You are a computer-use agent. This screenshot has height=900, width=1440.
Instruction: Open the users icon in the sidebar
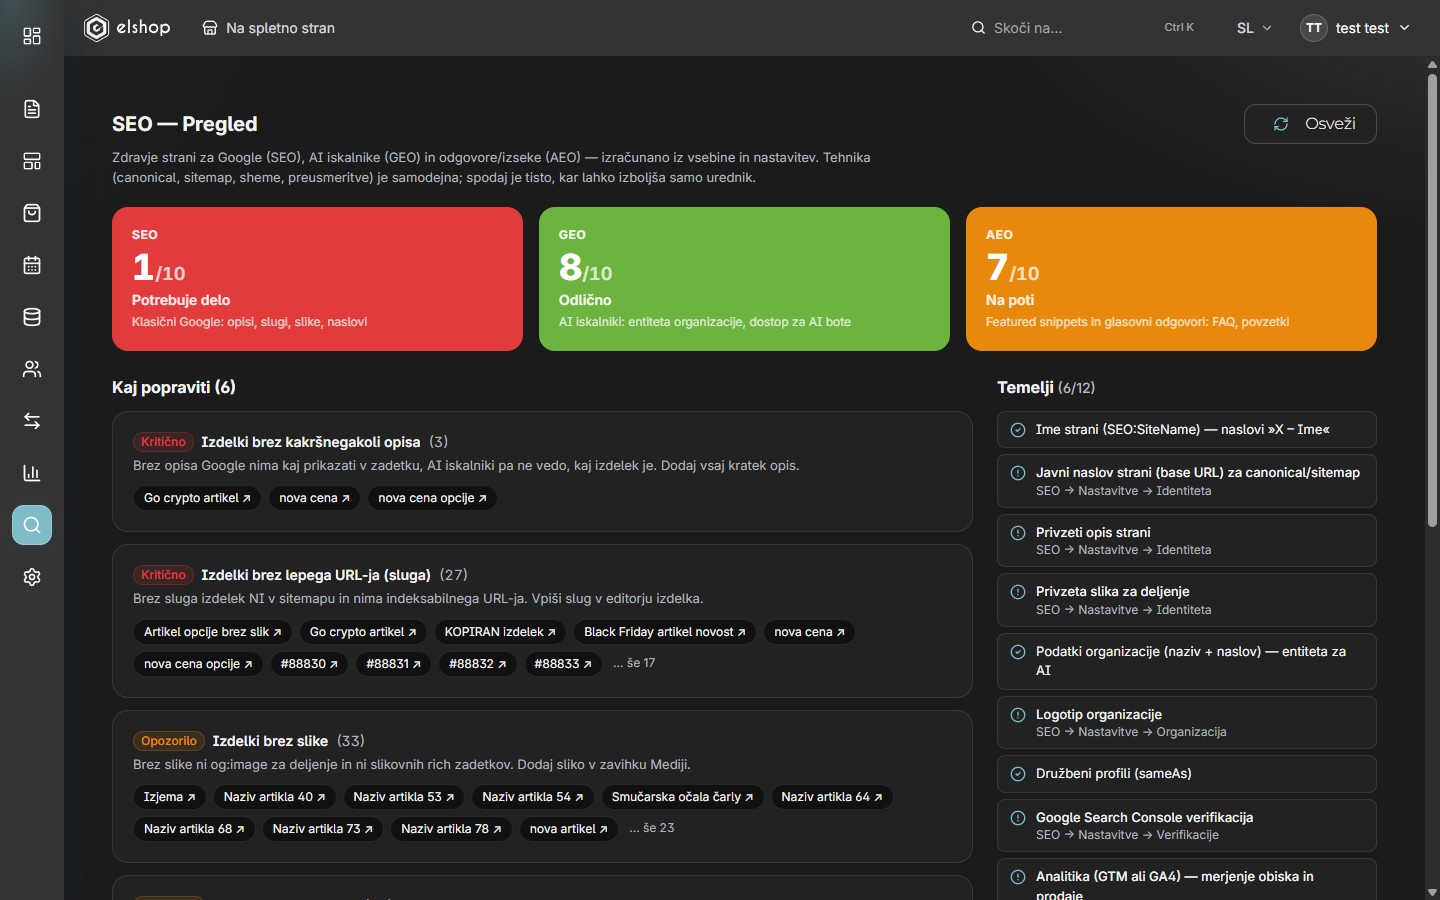click(32, 369)
